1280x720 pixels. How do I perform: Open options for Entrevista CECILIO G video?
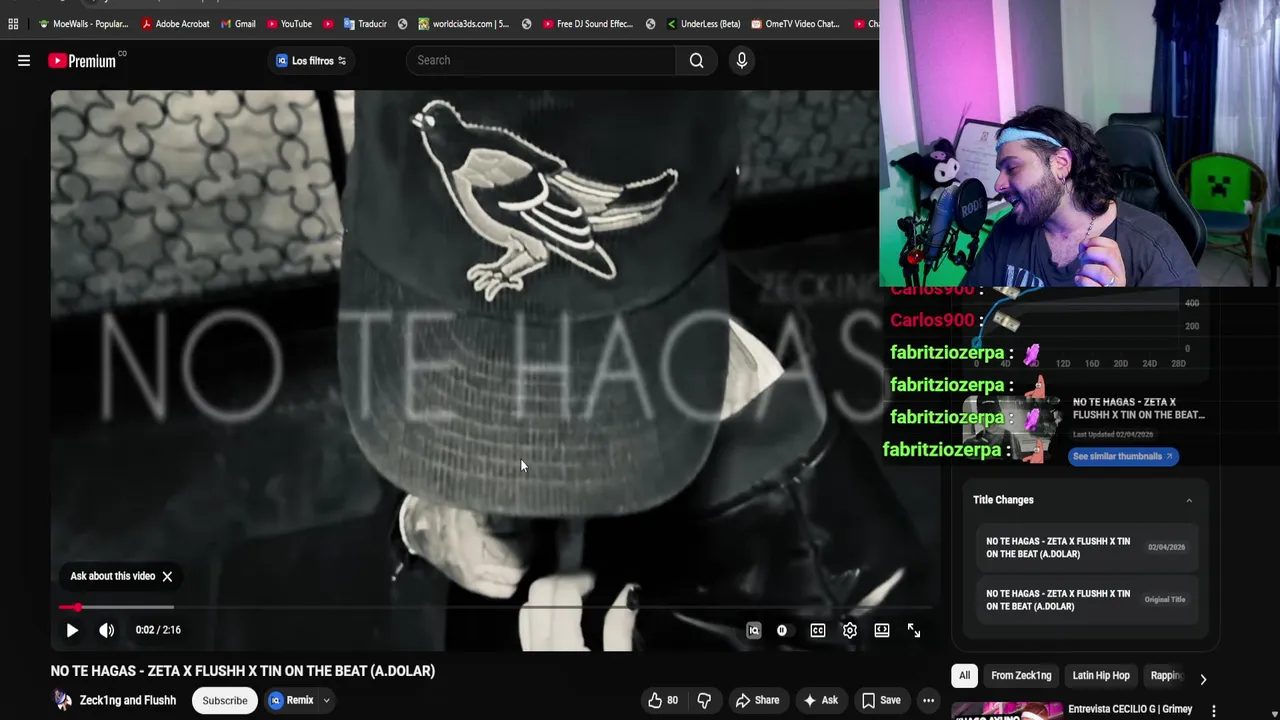click(1213, 711)
